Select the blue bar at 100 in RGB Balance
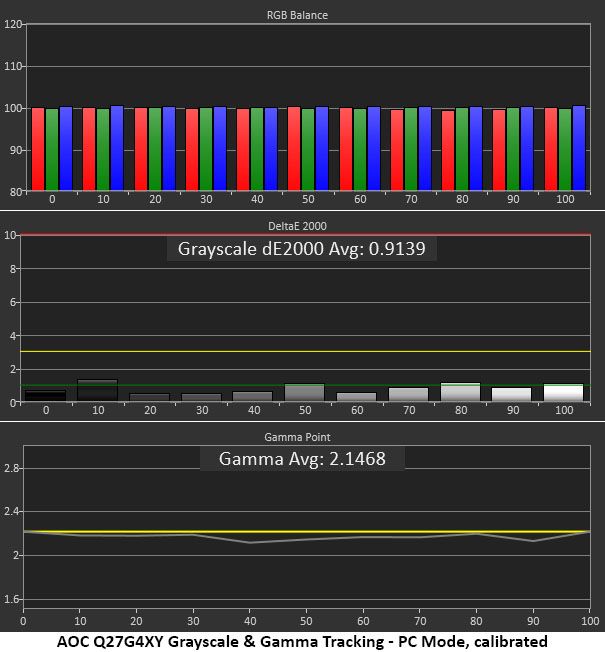Image resolution: width=605 pixels, height=652 pixels. click(x=579, y=148)
